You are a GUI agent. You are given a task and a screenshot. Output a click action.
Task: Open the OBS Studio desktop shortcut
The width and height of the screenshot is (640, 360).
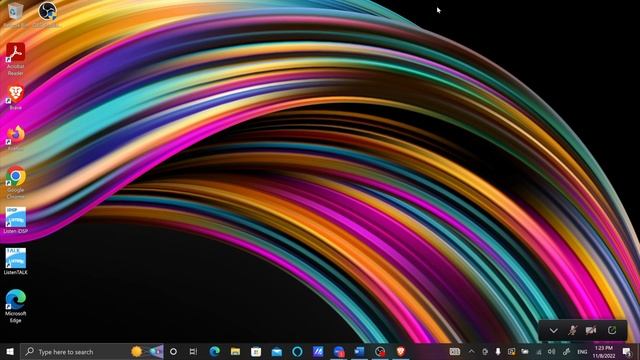[47, 14]
